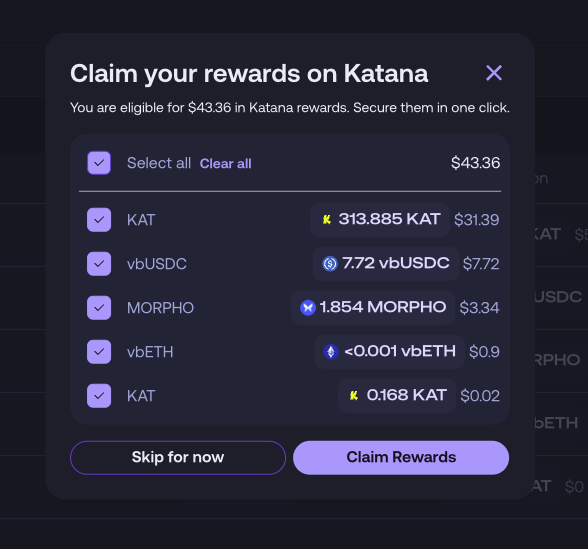
Task: Click the blue MORPHO butterfly icon
Action: click(x=308, y=308)
